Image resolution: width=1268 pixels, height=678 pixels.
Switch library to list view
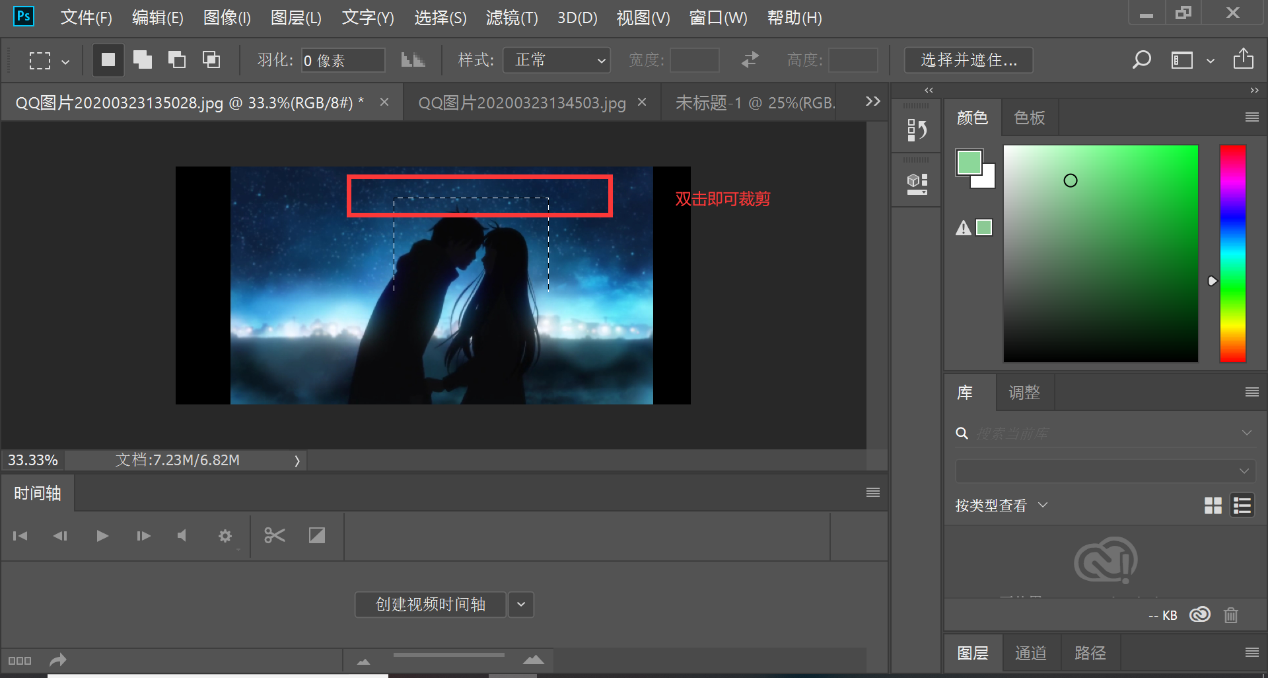(1242, 506)
